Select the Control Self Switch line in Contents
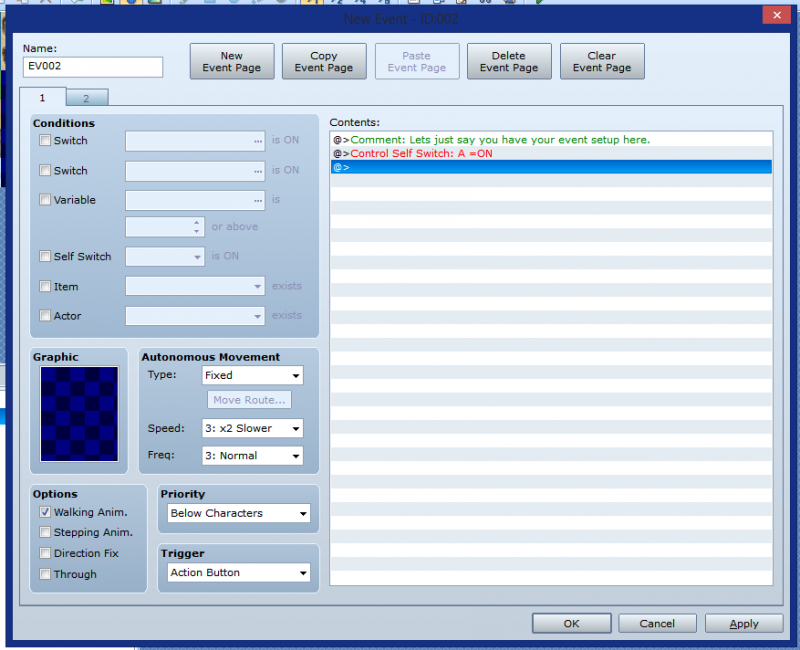800x650 pixels. [x=450, y=153]
